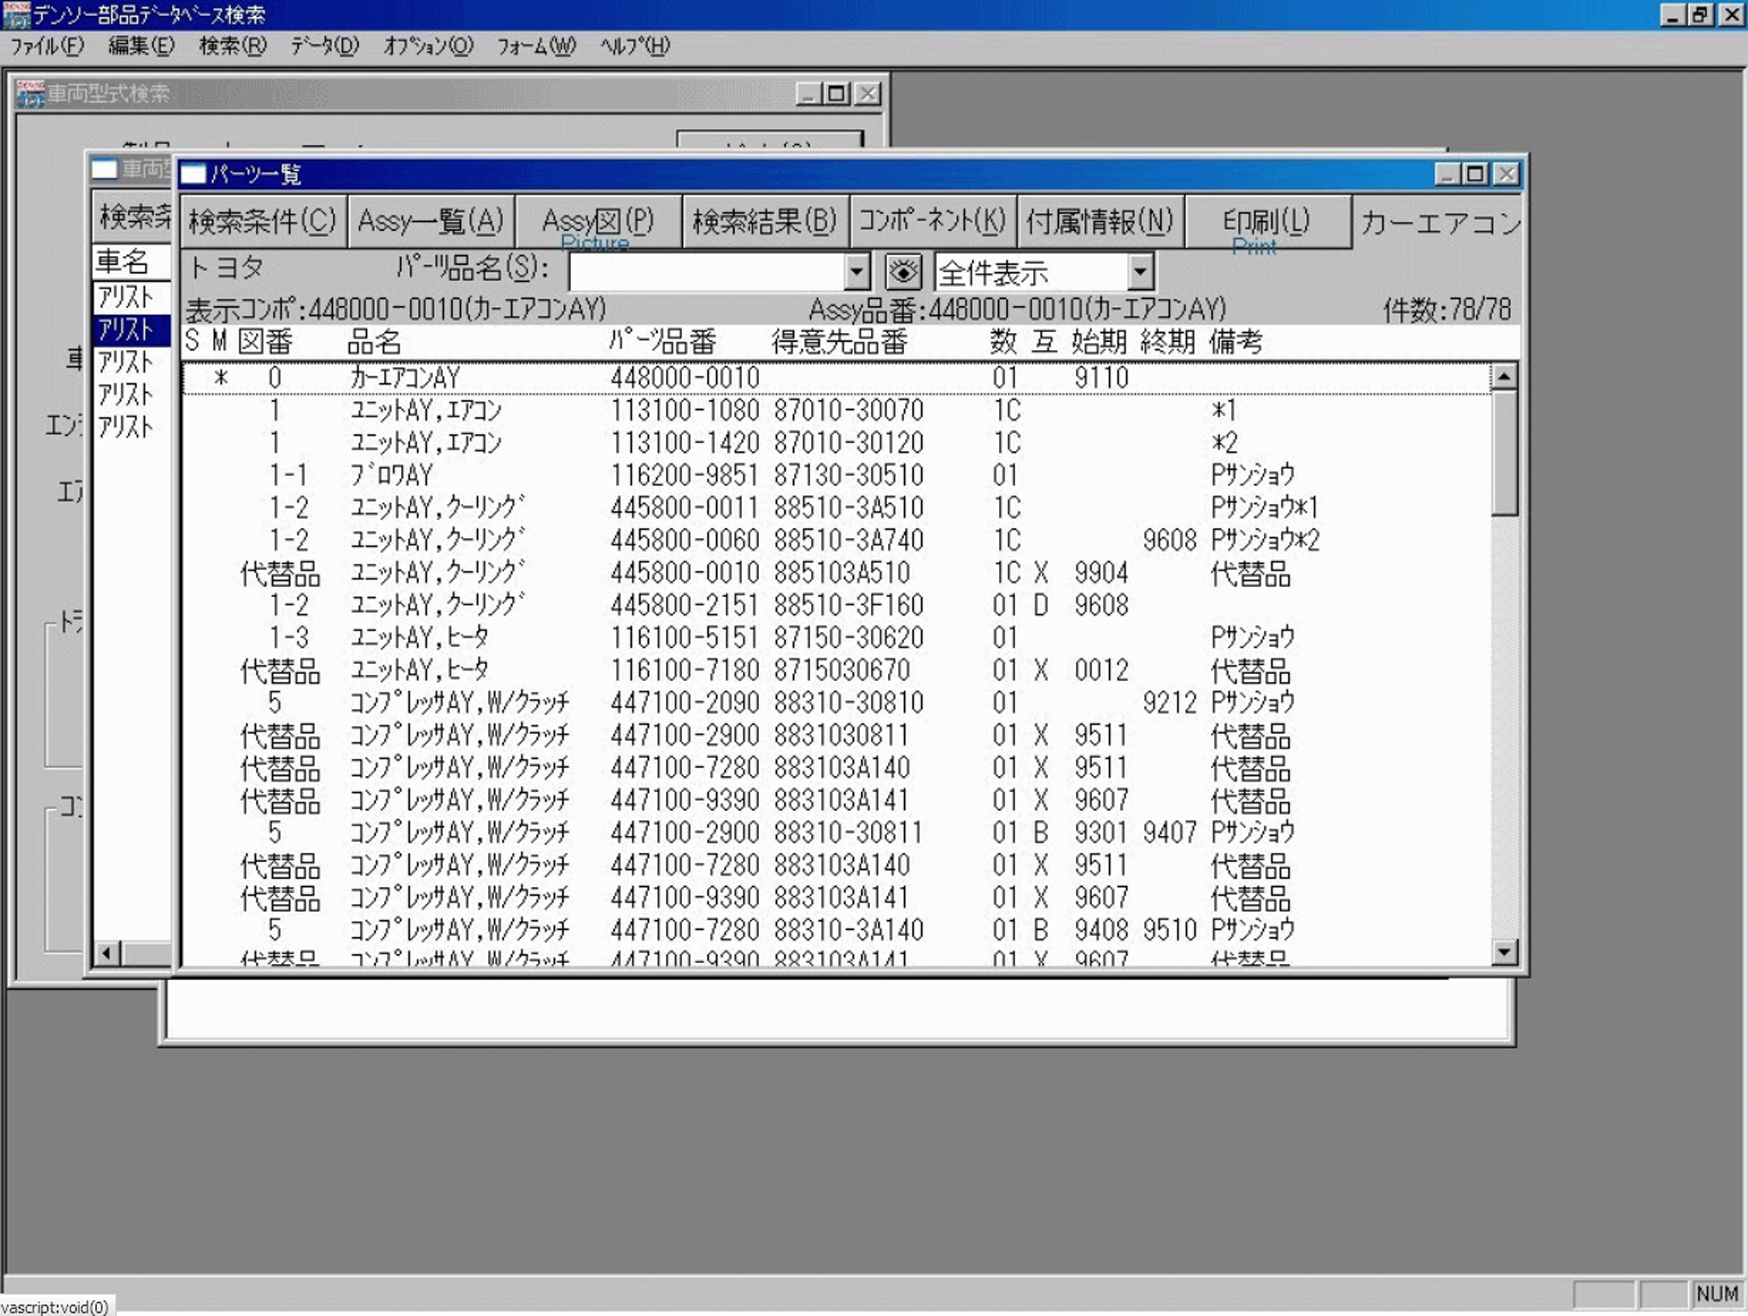Minimize the パーツ一覧 window

point(1446,174)
